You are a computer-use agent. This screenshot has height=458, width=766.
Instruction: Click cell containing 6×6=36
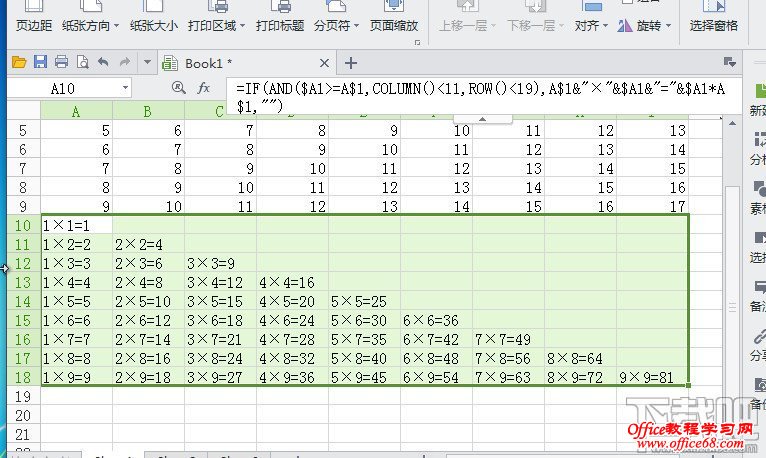(x=436, y=320)
